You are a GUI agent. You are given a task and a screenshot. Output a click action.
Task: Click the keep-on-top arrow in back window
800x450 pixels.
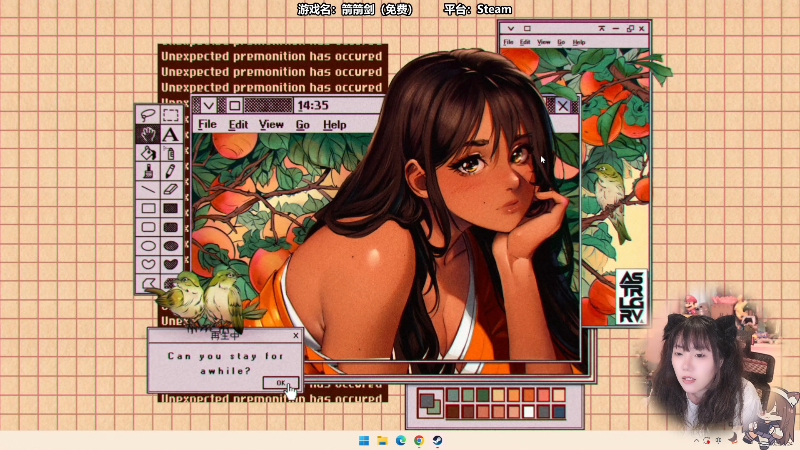click(602, 29)
